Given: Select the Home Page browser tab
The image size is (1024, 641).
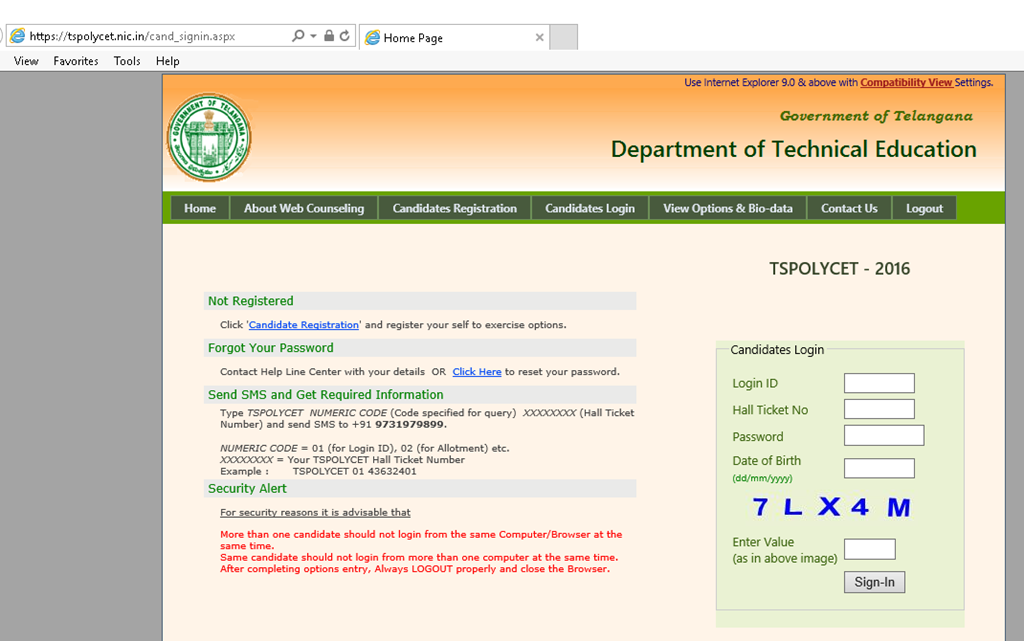Looking at the screenshot, I should 455,37.
